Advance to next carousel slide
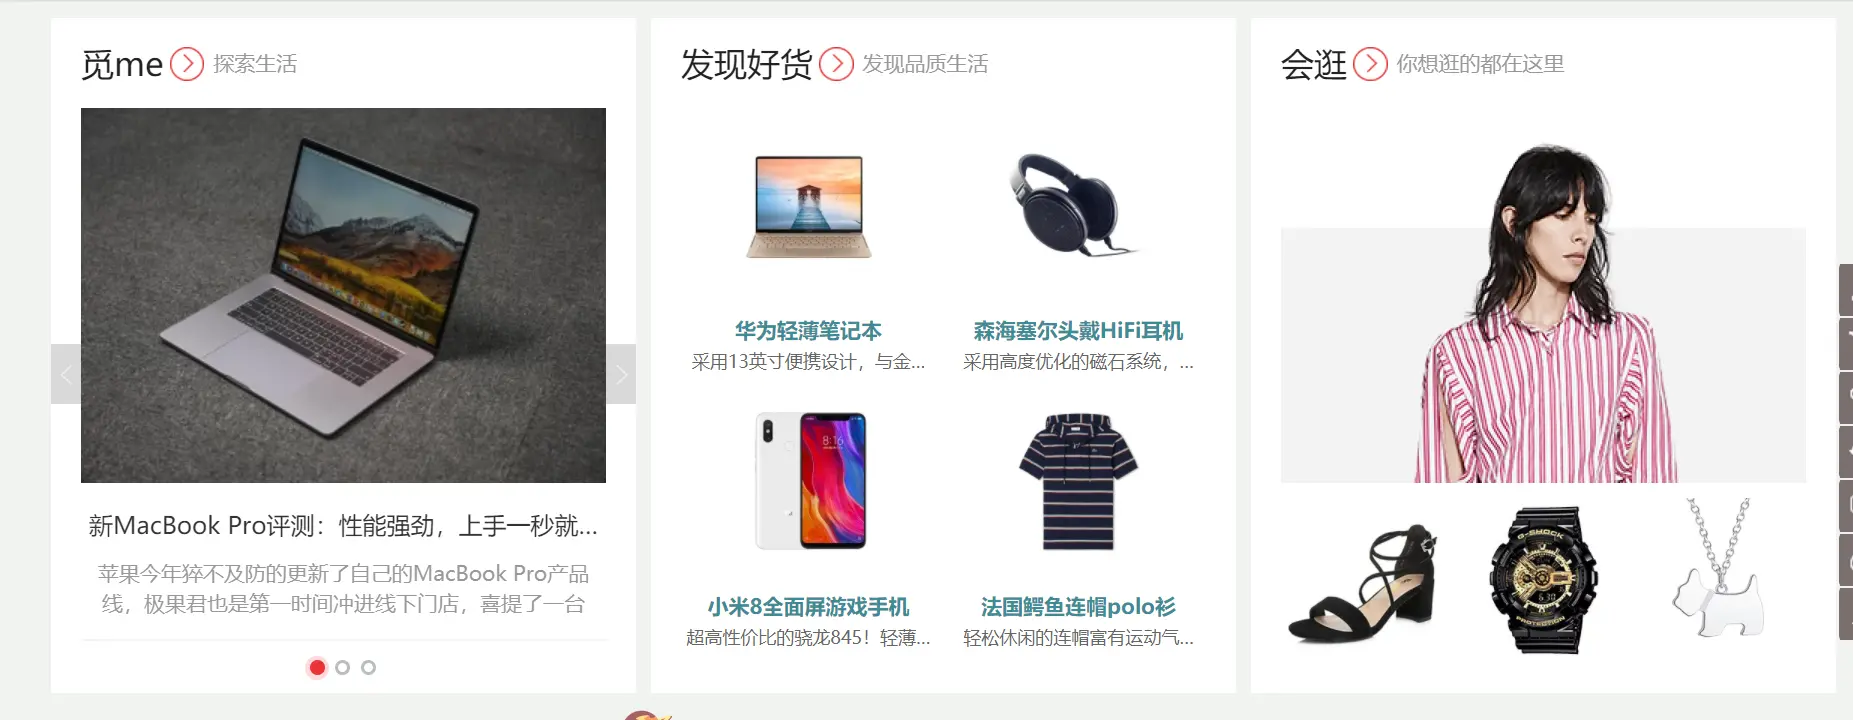1853x720 pixels. [x=621, y=374]
